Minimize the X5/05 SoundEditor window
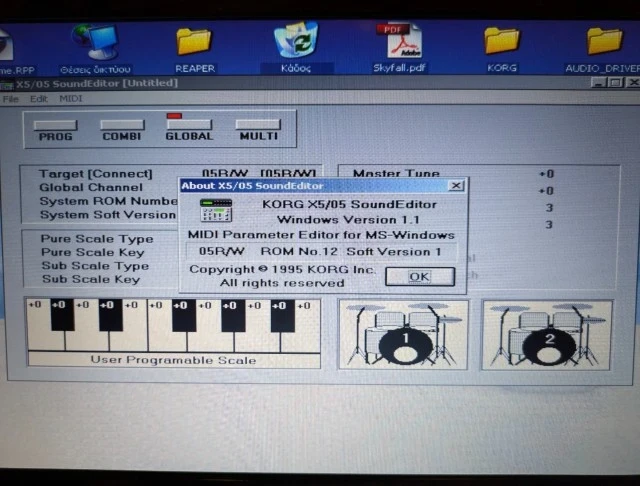Viewport: 640px width, 486px height. coord(598,82)
